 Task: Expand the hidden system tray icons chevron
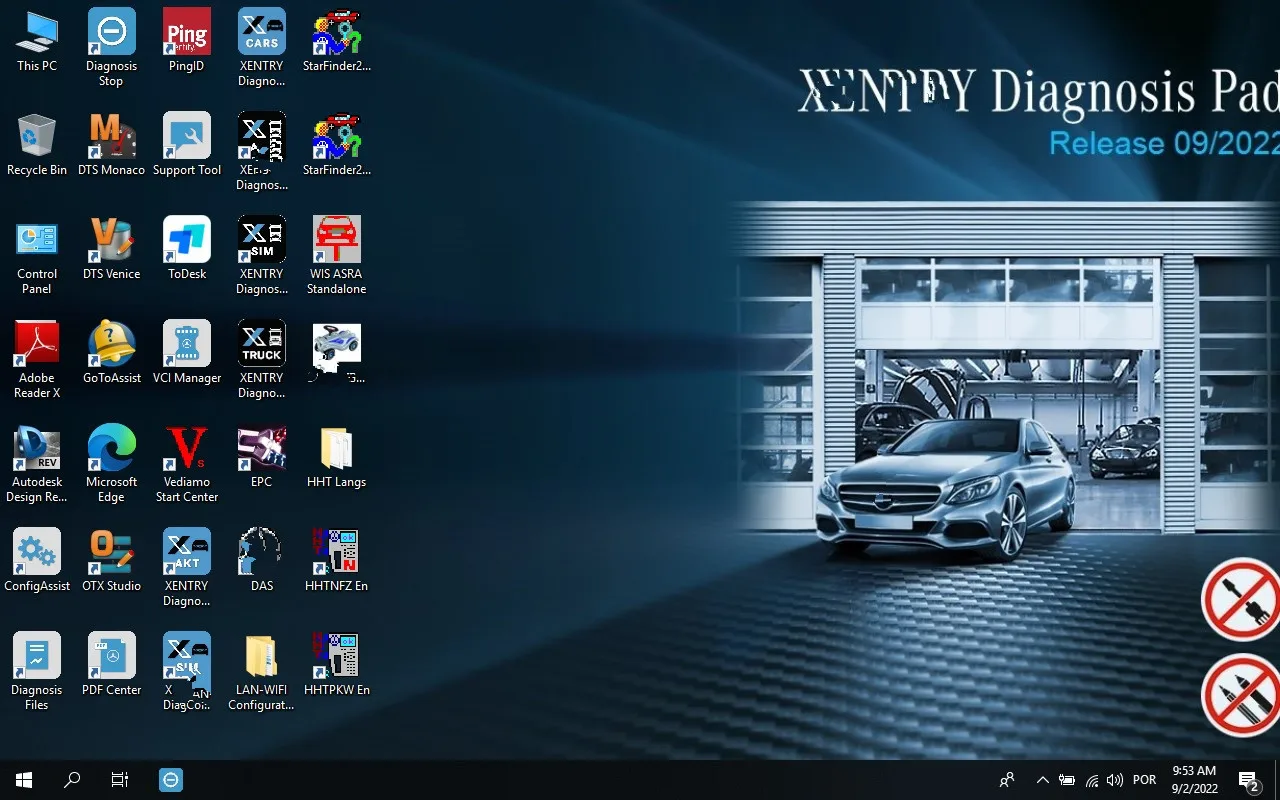pyautogui.click(x=1042, y=780)
